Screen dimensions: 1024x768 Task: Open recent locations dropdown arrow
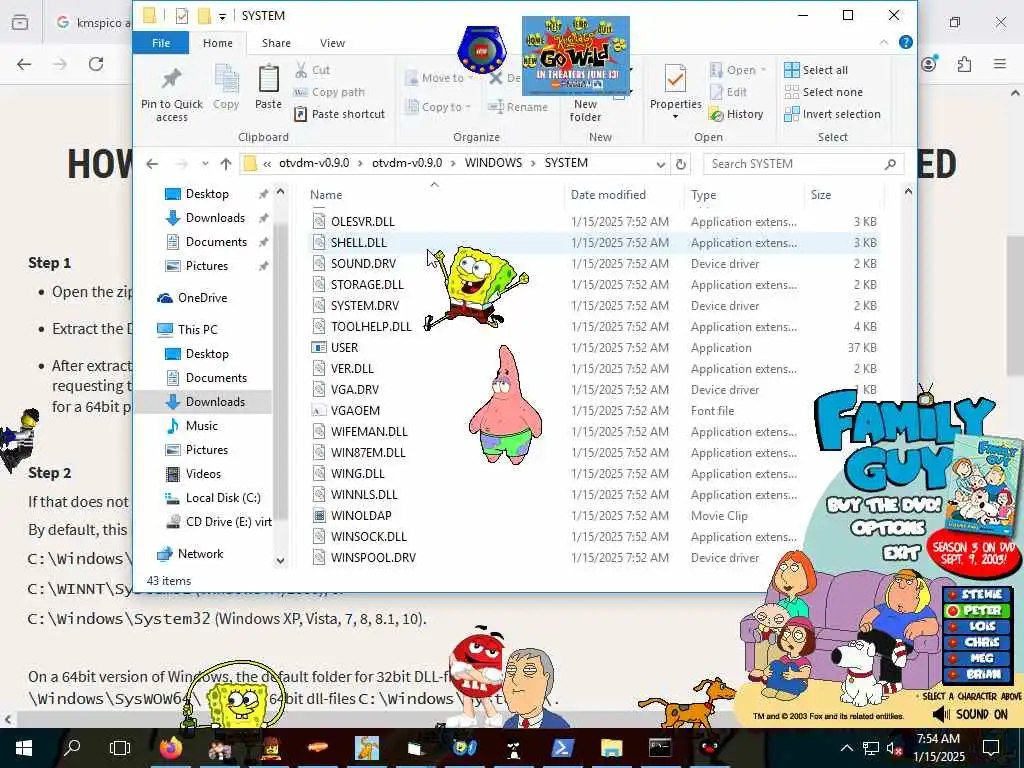pos(205,164)
